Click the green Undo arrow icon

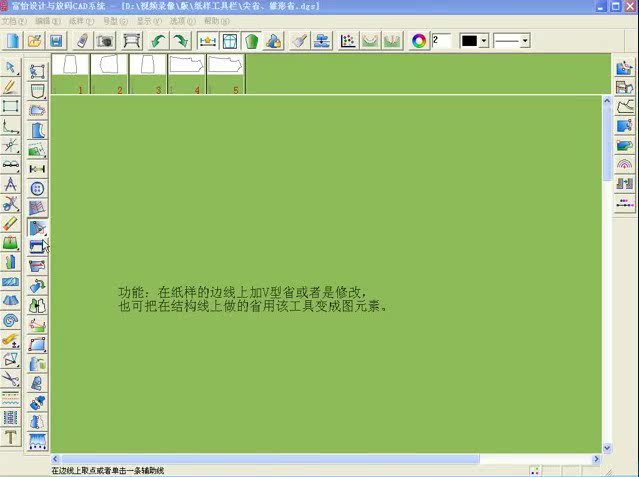click(x=158, y=41)
